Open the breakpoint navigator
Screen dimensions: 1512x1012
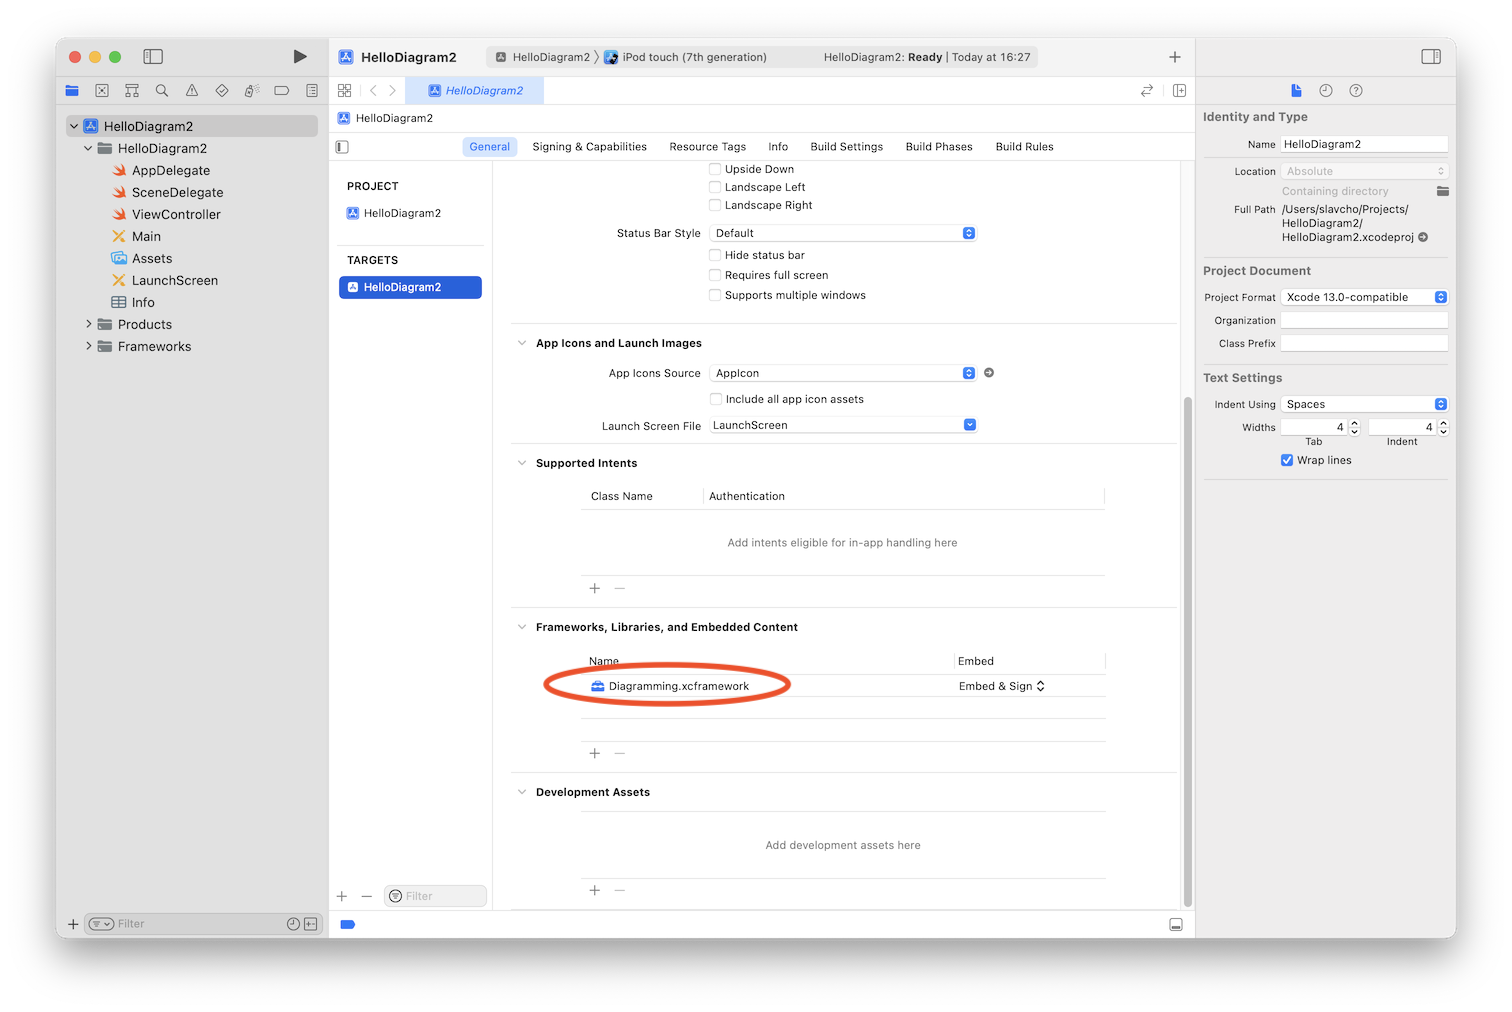(x=282, y=90)
